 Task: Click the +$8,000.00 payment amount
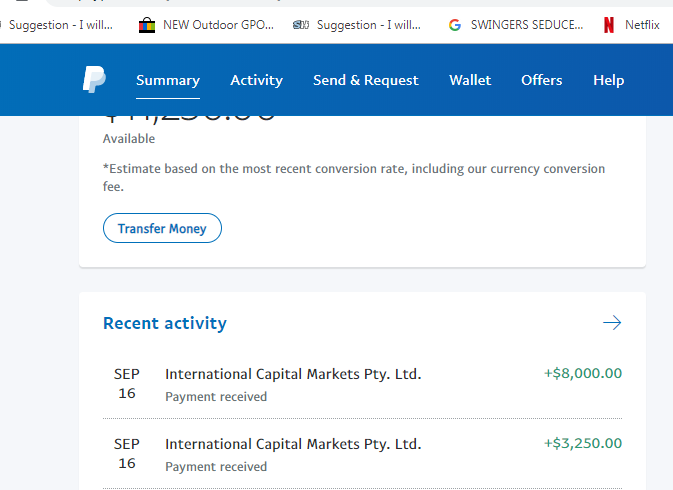[583, 374]
